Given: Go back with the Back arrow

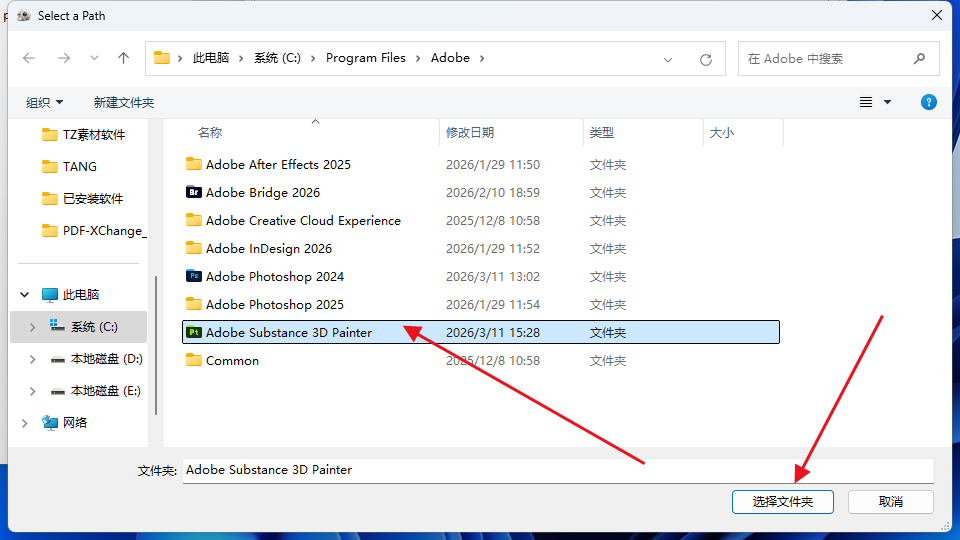Looking at the screenshot, I should pyautogui.click(x=29, y=58).
